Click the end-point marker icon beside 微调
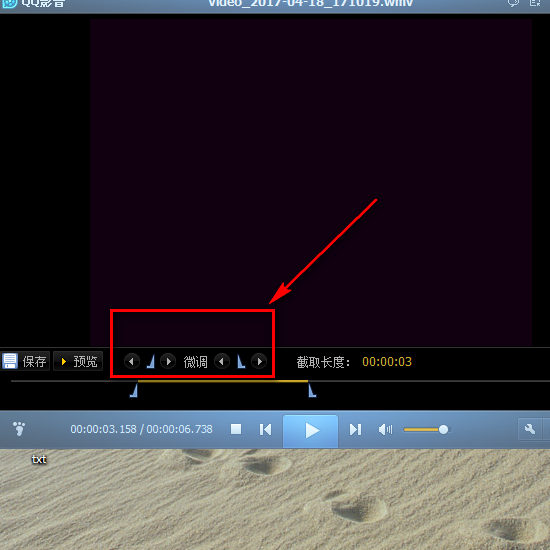This screenshot has height=550, width=550. [x=241, y=361]
